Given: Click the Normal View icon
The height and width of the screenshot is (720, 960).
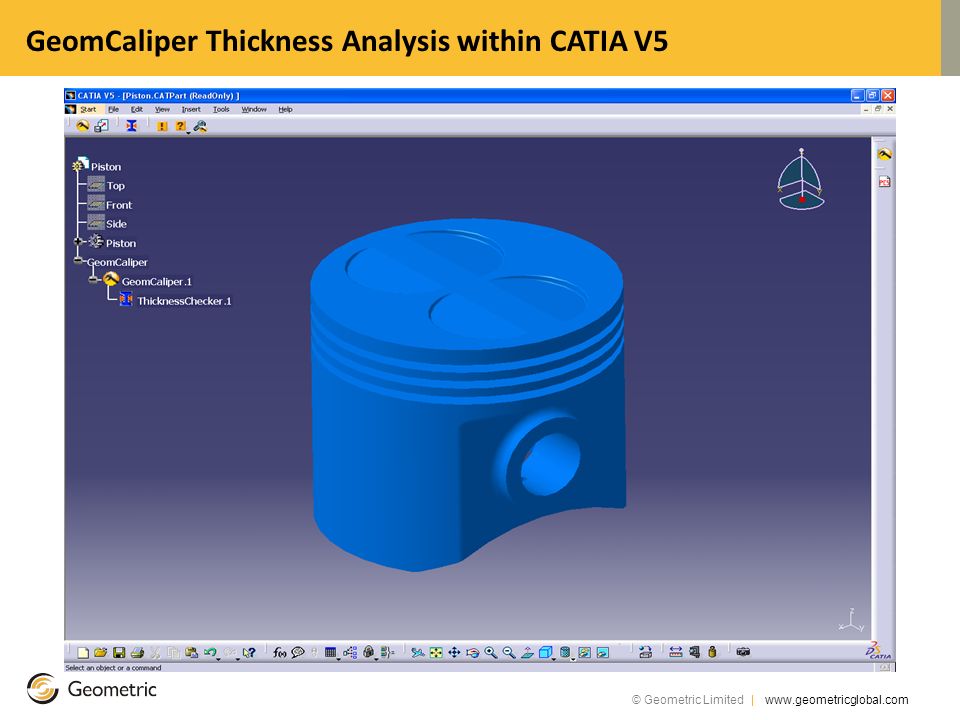Looking at the screenshot, I should (527, 653).
